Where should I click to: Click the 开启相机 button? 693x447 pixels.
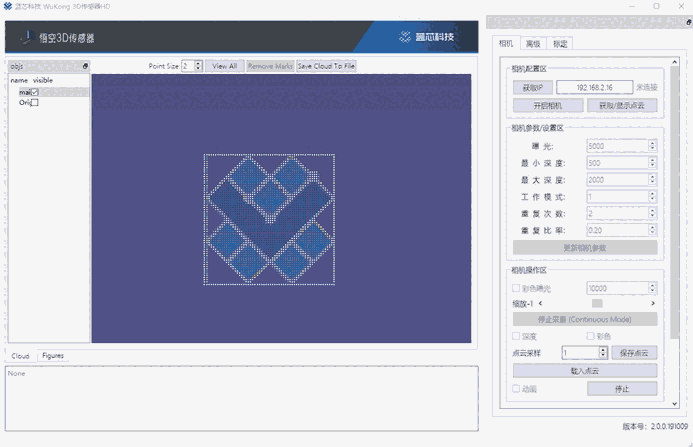pos(548,105)
